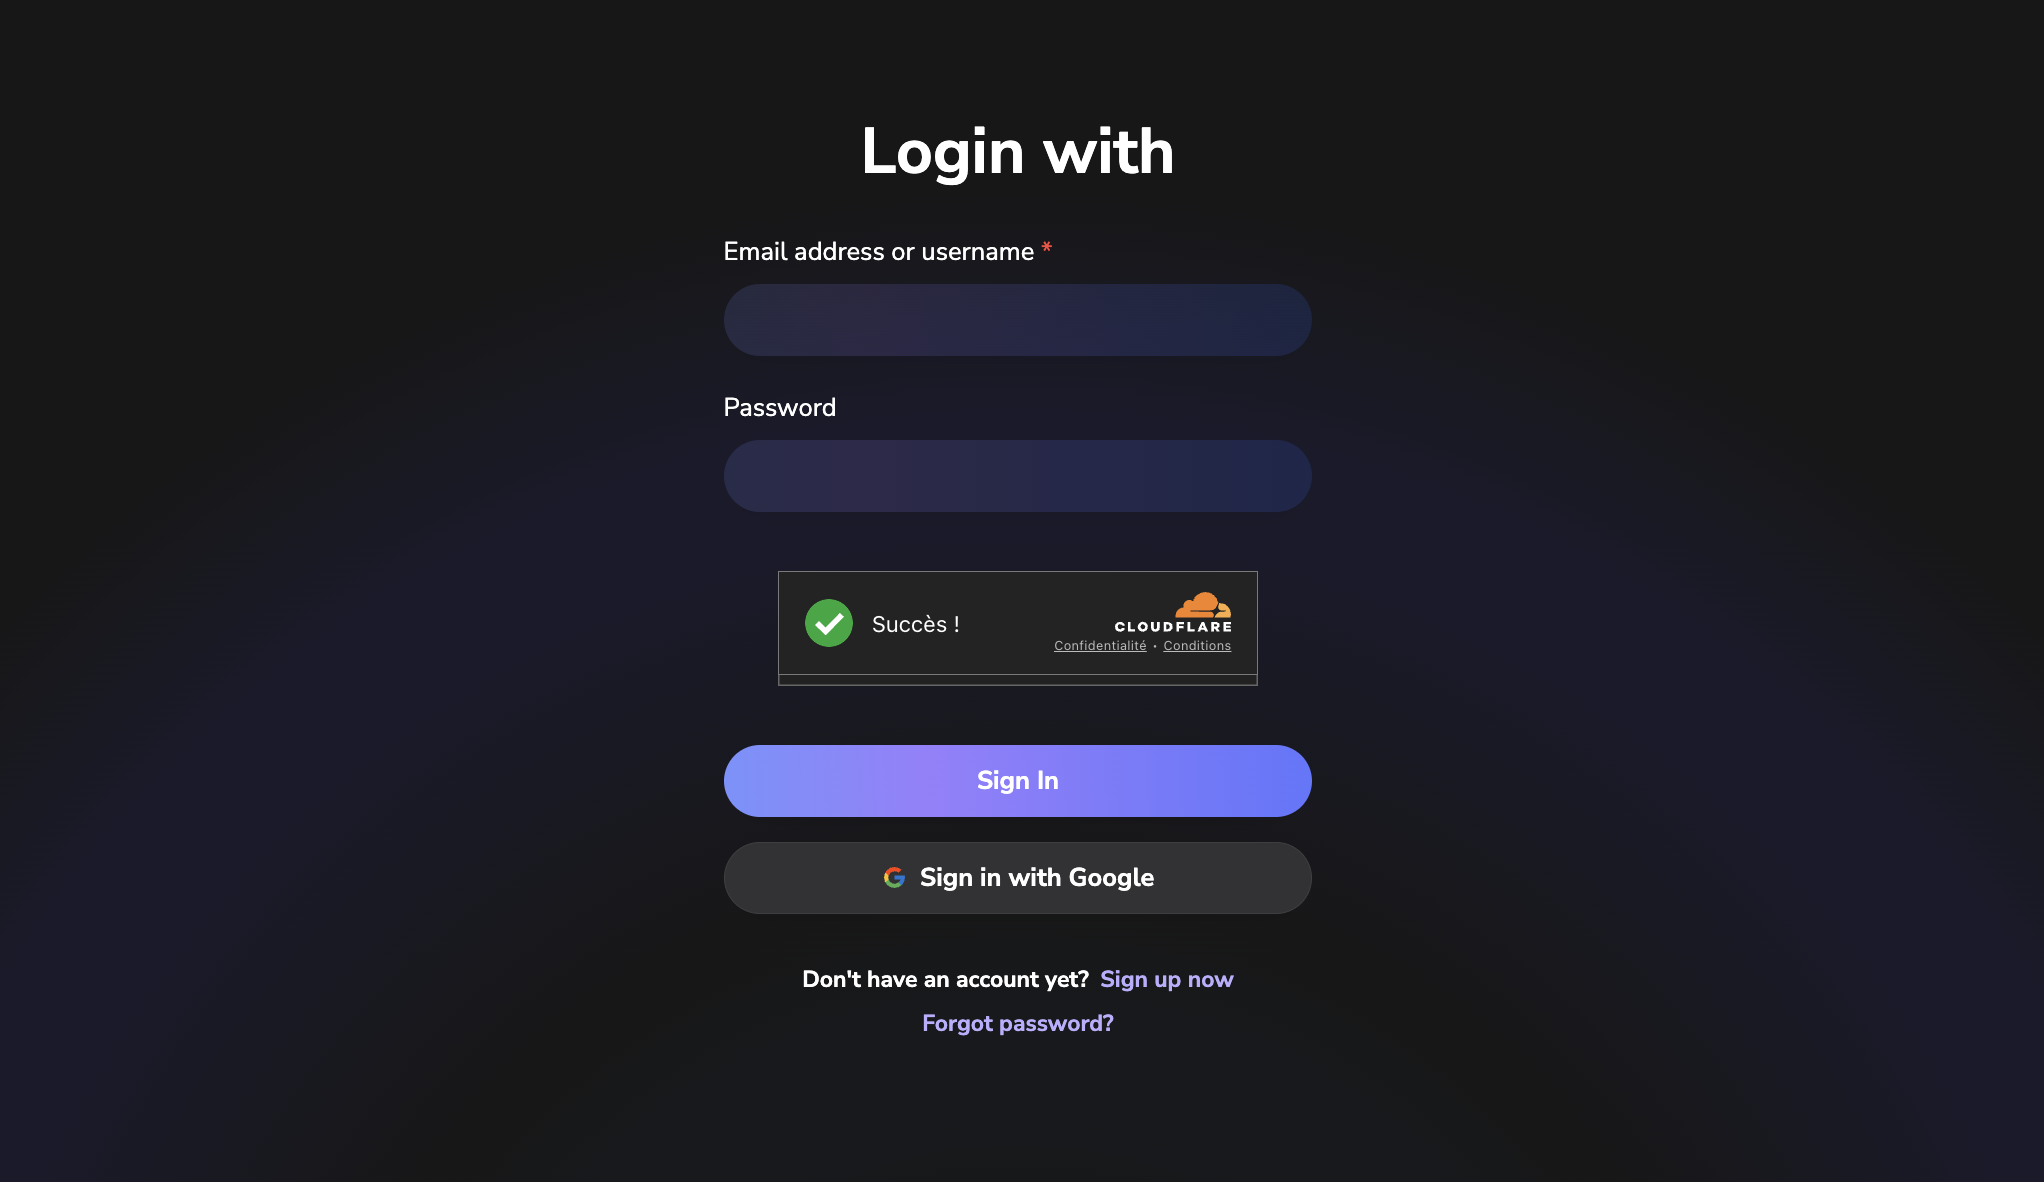The width and height of the screenshot is (2044, 1182).
Task: Click the green success checkmark icon
Action: pyautogui.click(x=828, y=623)
